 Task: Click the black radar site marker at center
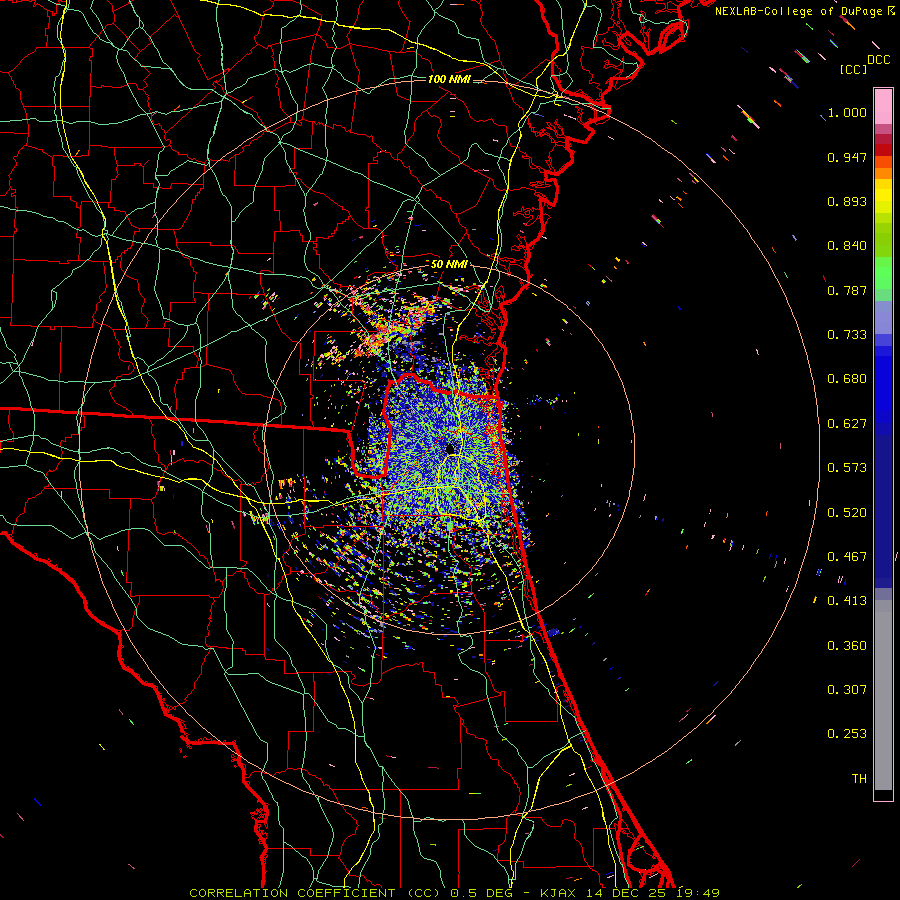coord(449,448)
